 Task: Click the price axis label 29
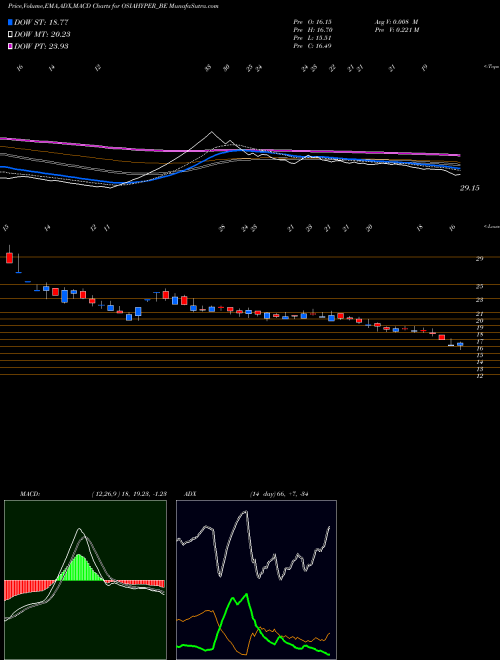point(479,259)
